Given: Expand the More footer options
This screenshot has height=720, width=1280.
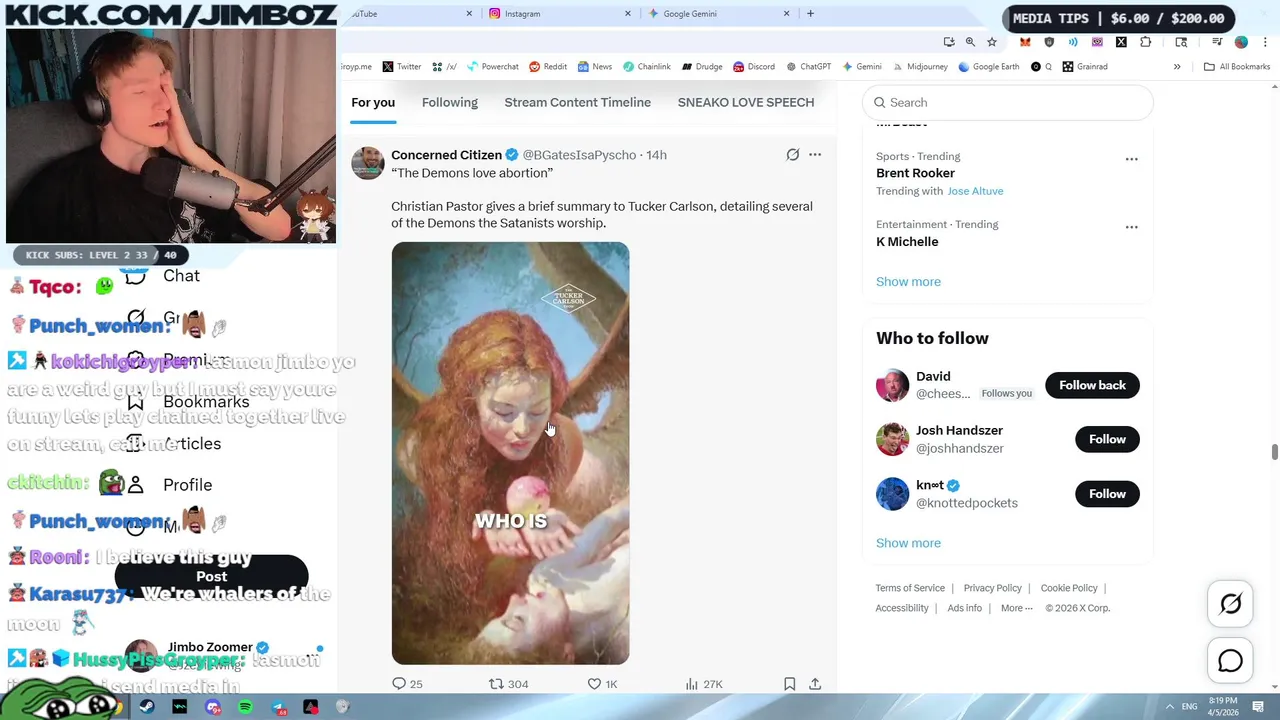Looking at the screenshot, I should 1016,608.
